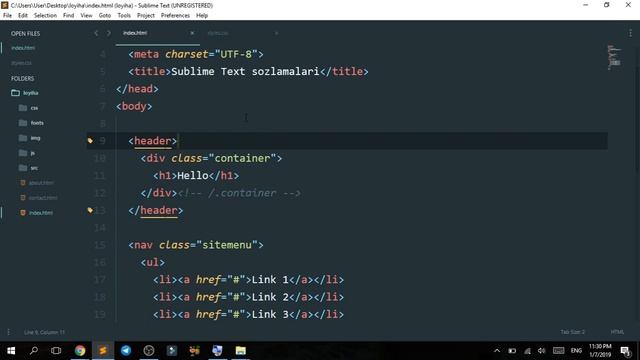The image size is (640, 360).
Task: Open the Find menu
Action: (x=69, y=16)
